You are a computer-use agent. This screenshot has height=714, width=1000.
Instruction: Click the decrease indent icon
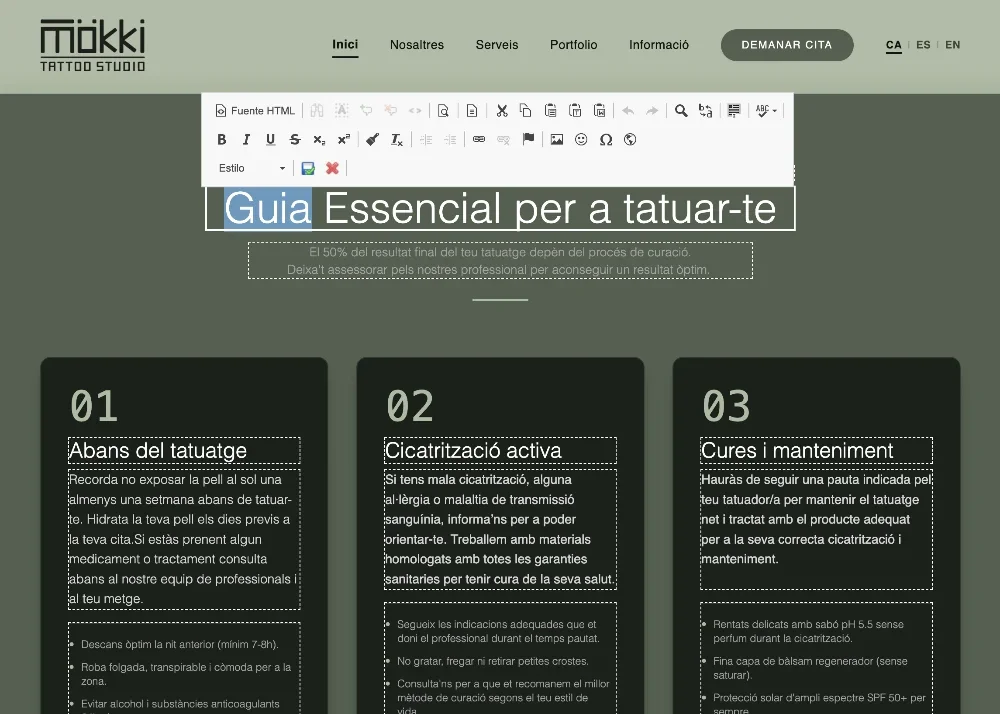(425, 140)
